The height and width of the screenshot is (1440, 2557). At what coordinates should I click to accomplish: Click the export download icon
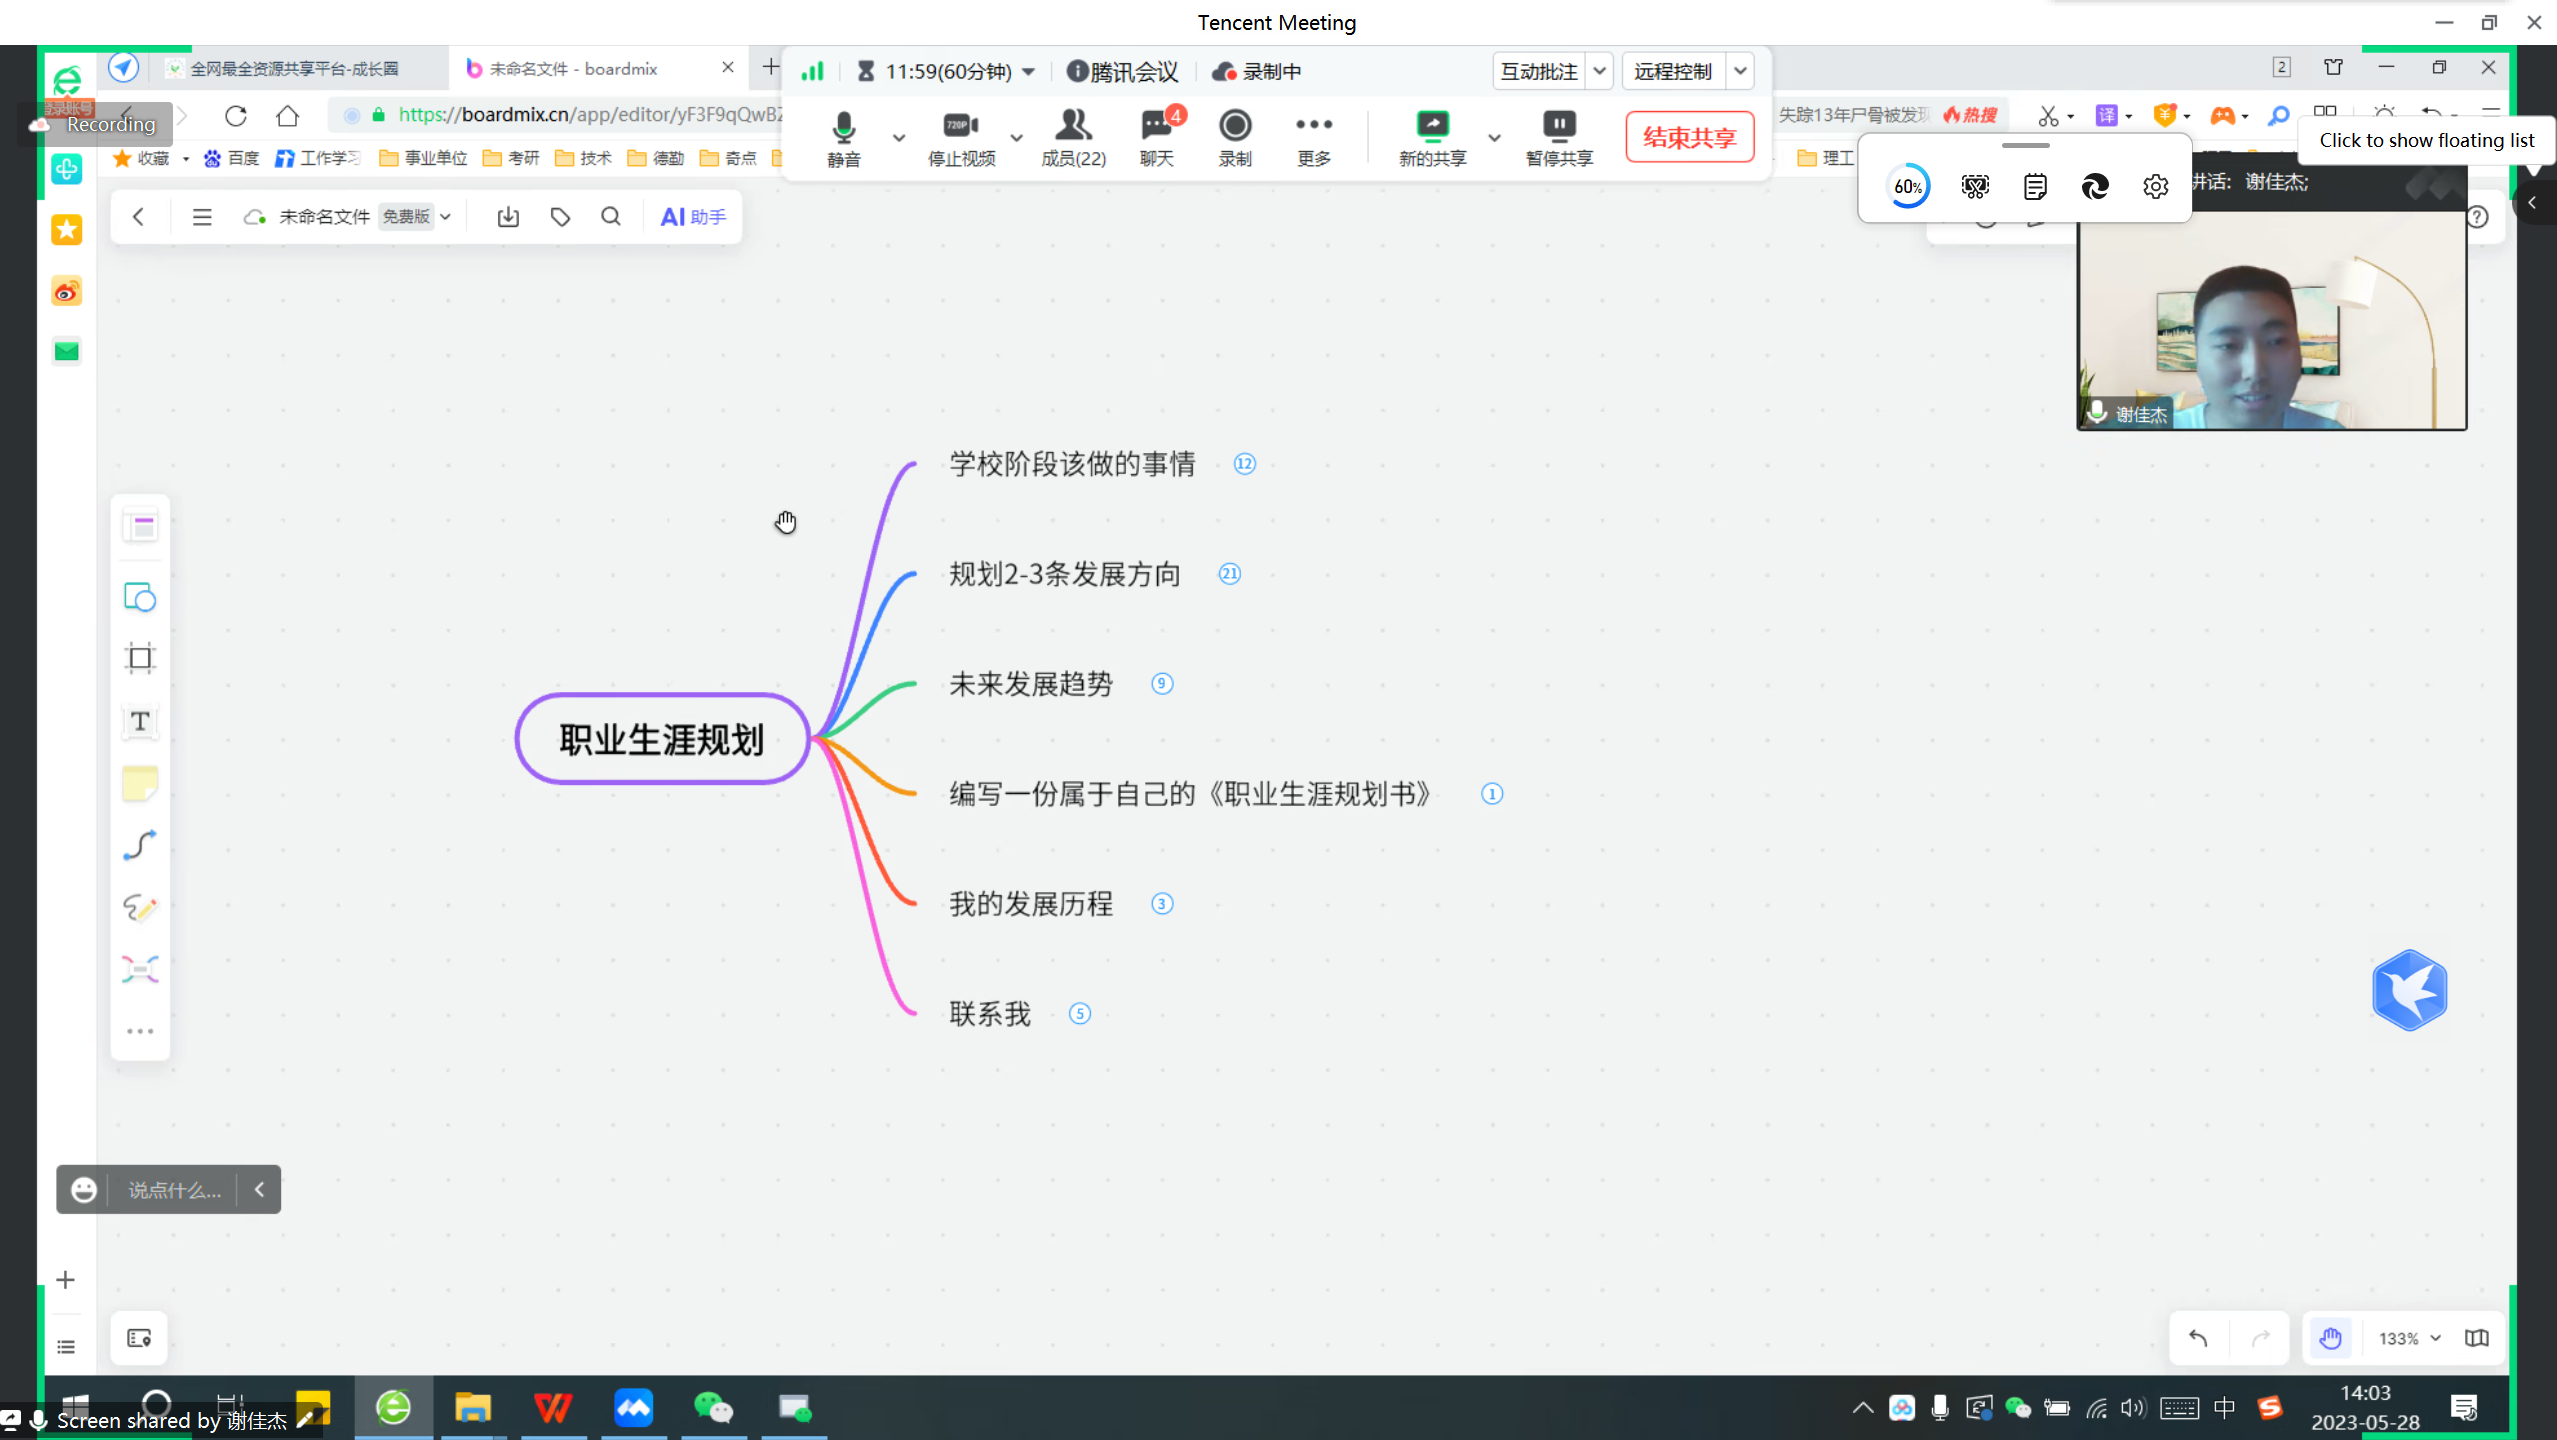pyautogui.click(x=508, y=217)
